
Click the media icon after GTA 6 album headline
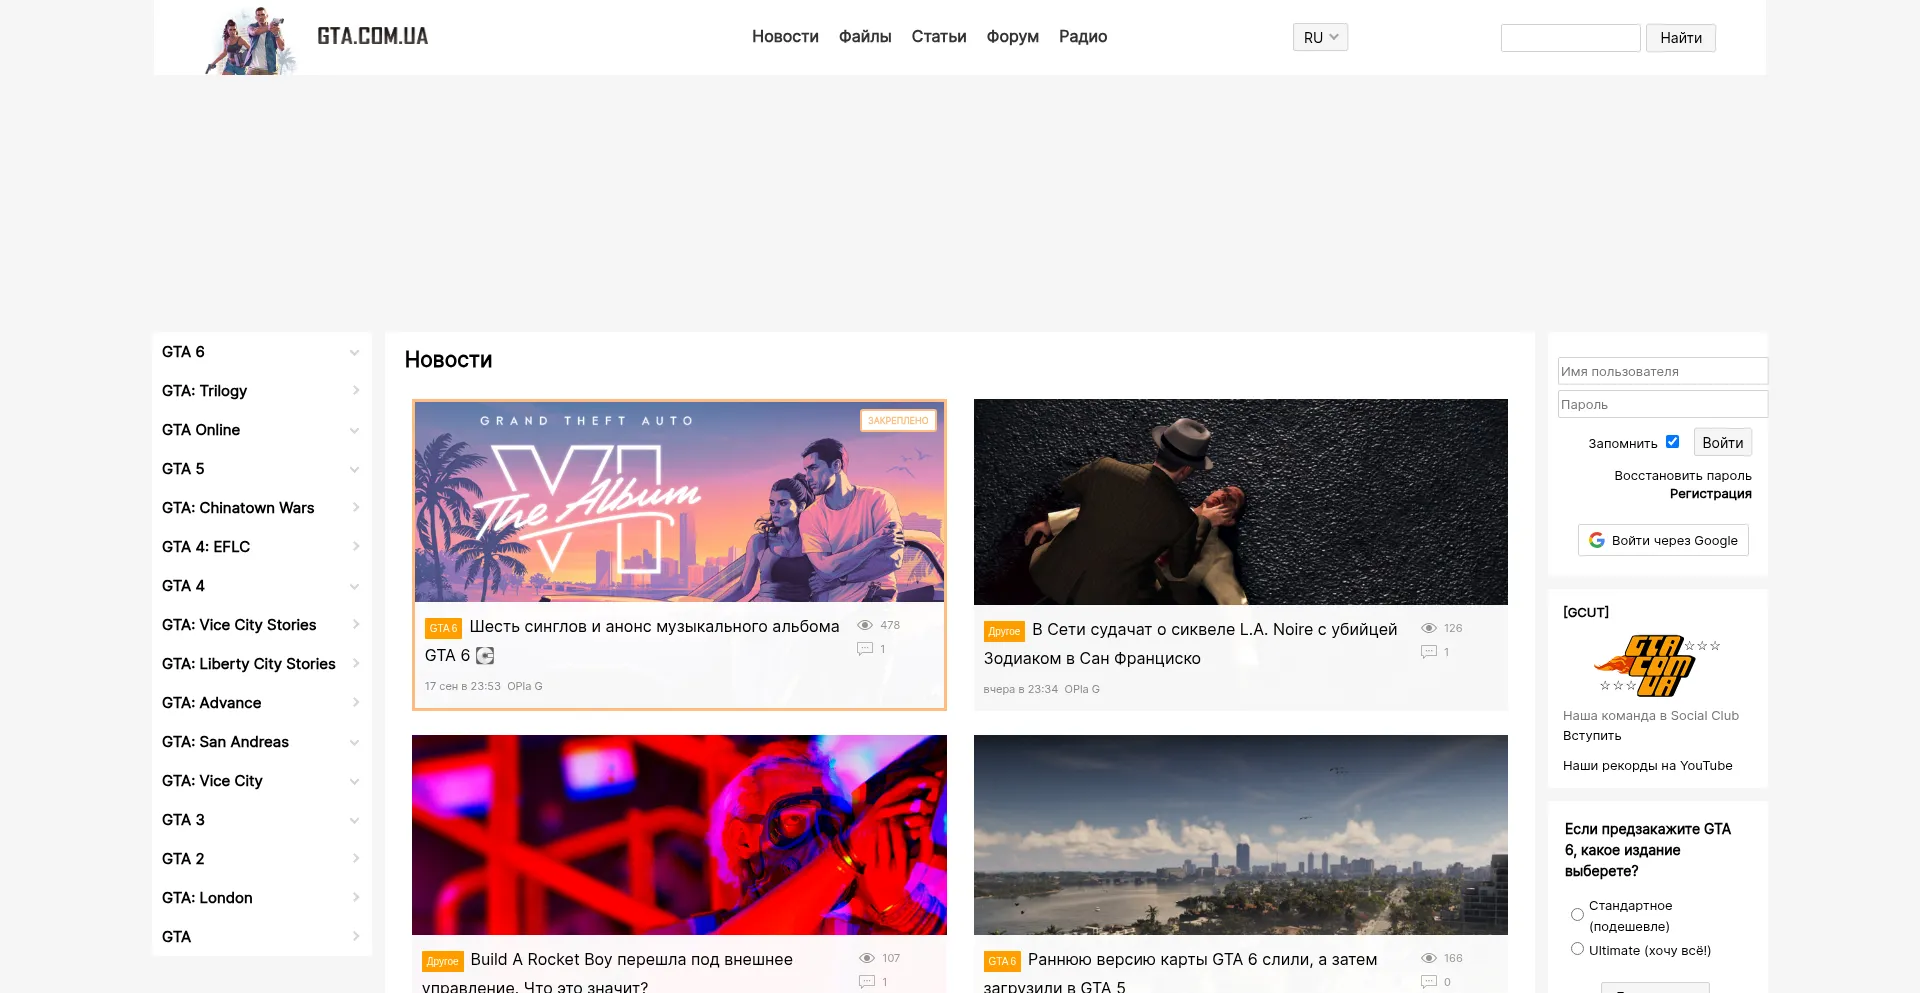pyautogui.click(x=485, y=656)
